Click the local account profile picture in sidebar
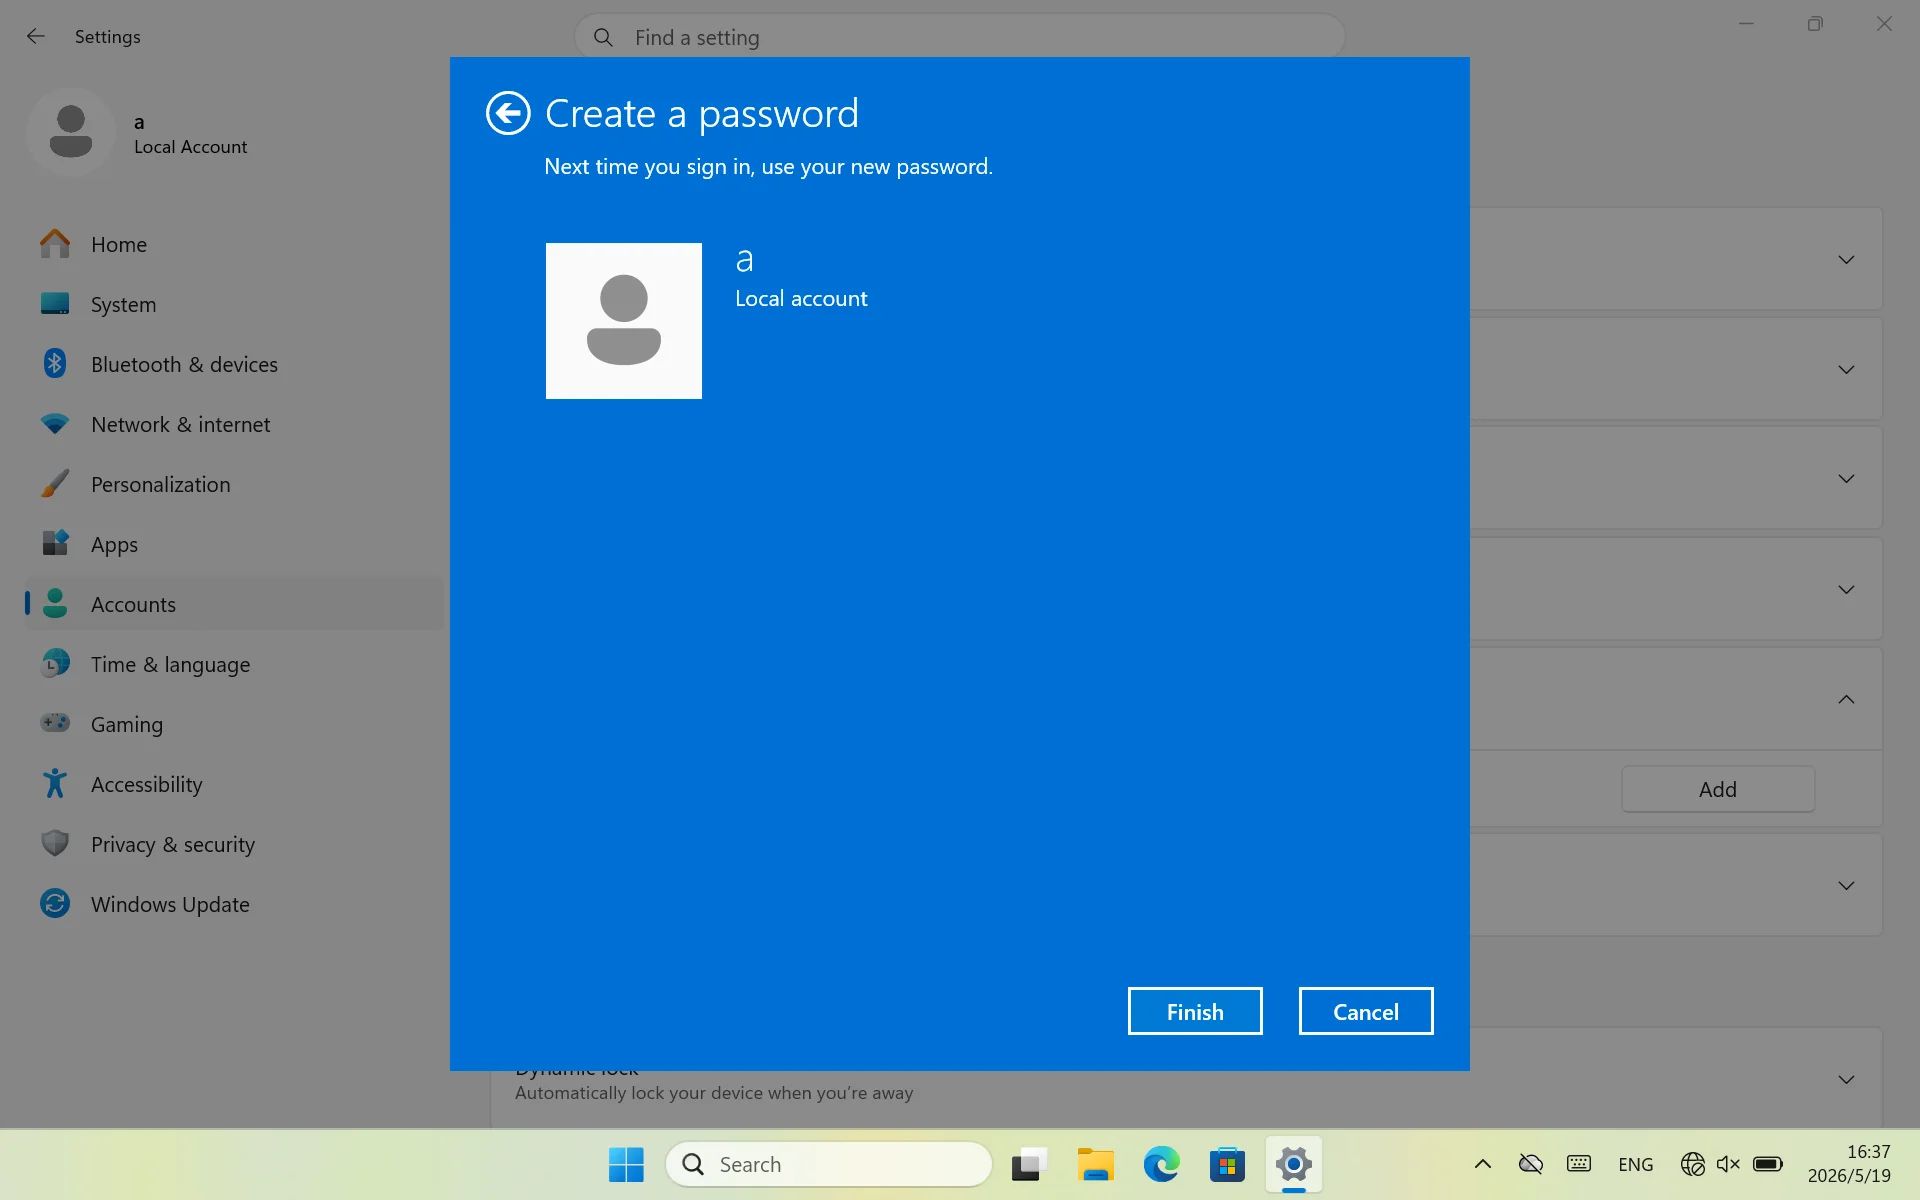Screen dimensions: 1920x1200 (71, 132)
